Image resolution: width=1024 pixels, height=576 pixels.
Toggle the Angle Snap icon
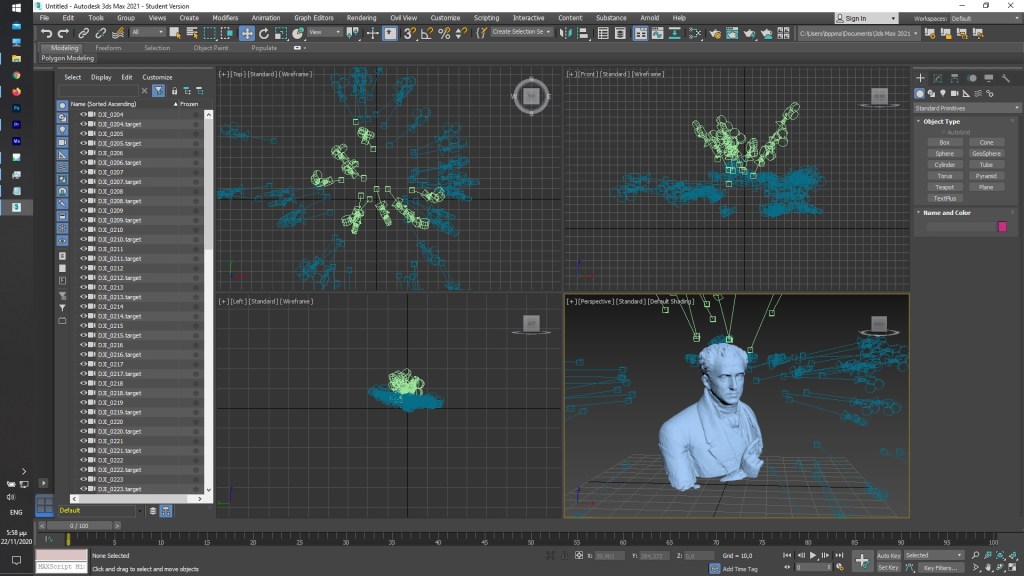pos(427,33)
